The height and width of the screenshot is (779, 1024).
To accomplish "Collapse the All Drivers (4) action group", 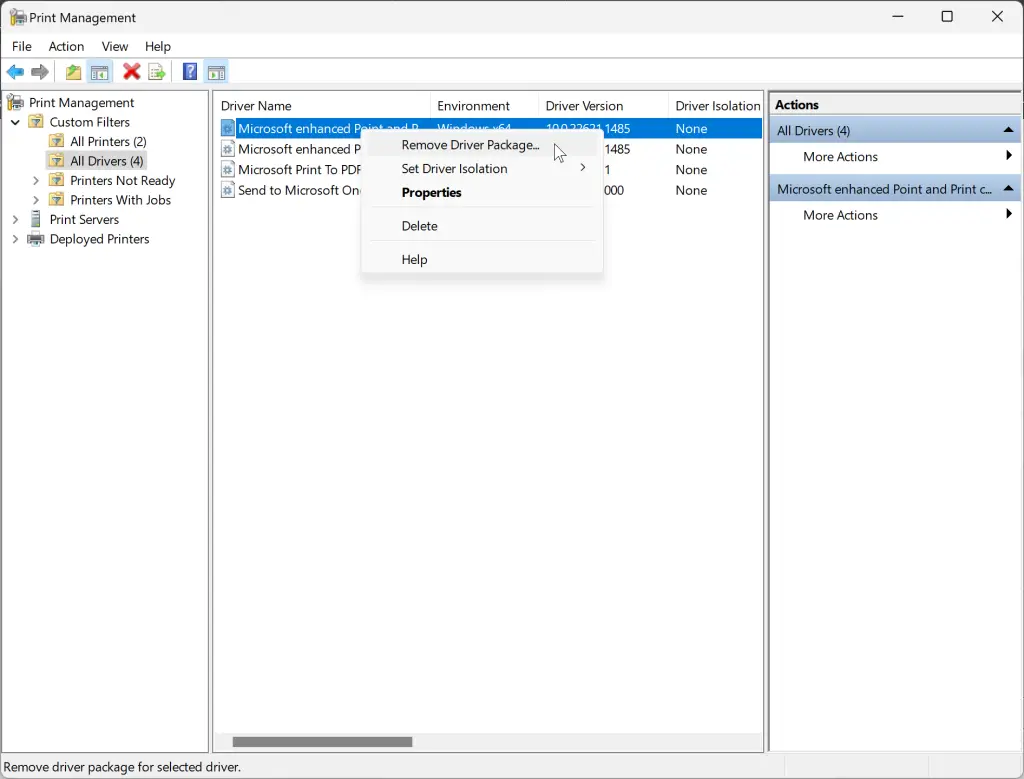I will click(1009, 130).
